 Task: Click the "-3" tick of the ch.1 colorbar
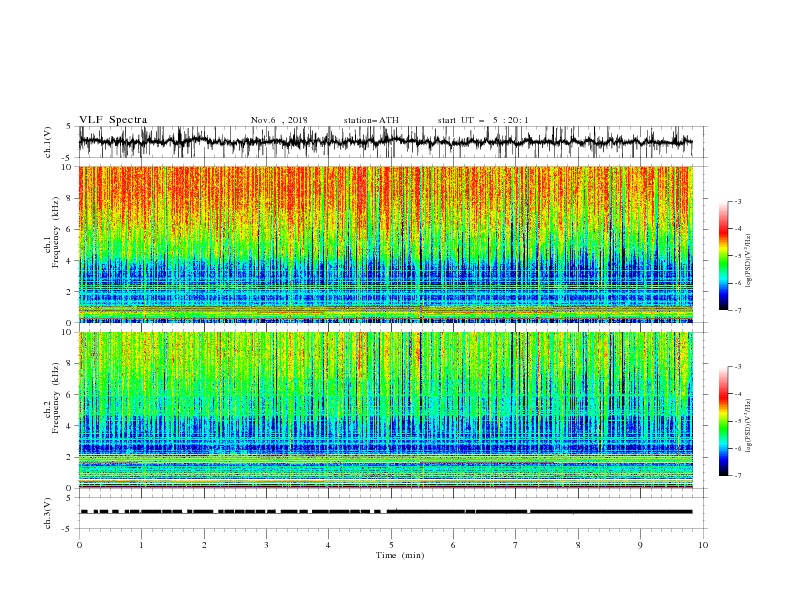coord(737,201)
